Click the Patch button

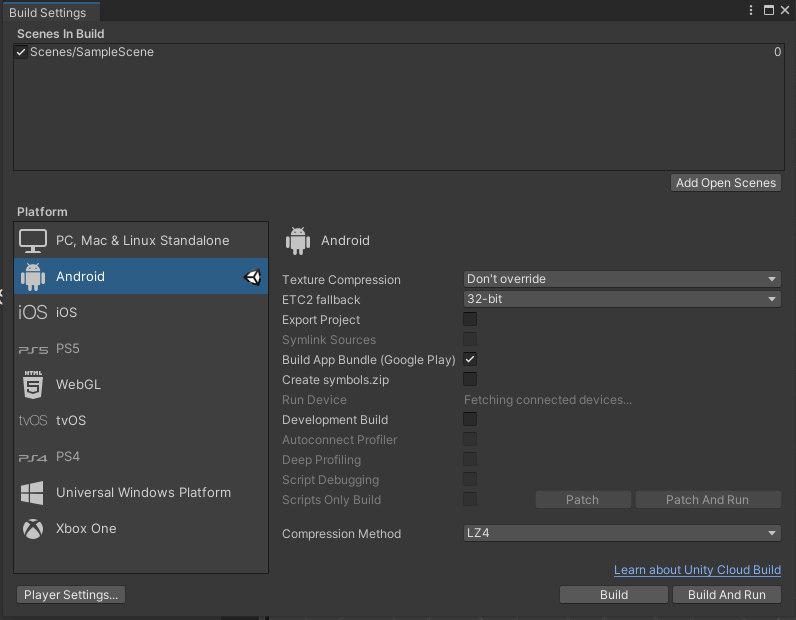(583, 500)
